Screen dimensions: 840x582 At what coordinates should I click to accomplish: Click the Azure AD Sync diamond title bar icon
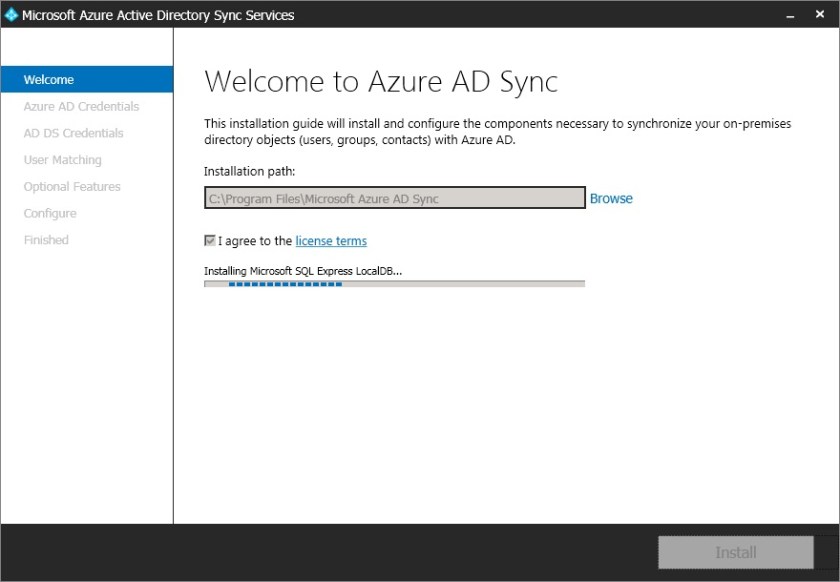point(13,14)
